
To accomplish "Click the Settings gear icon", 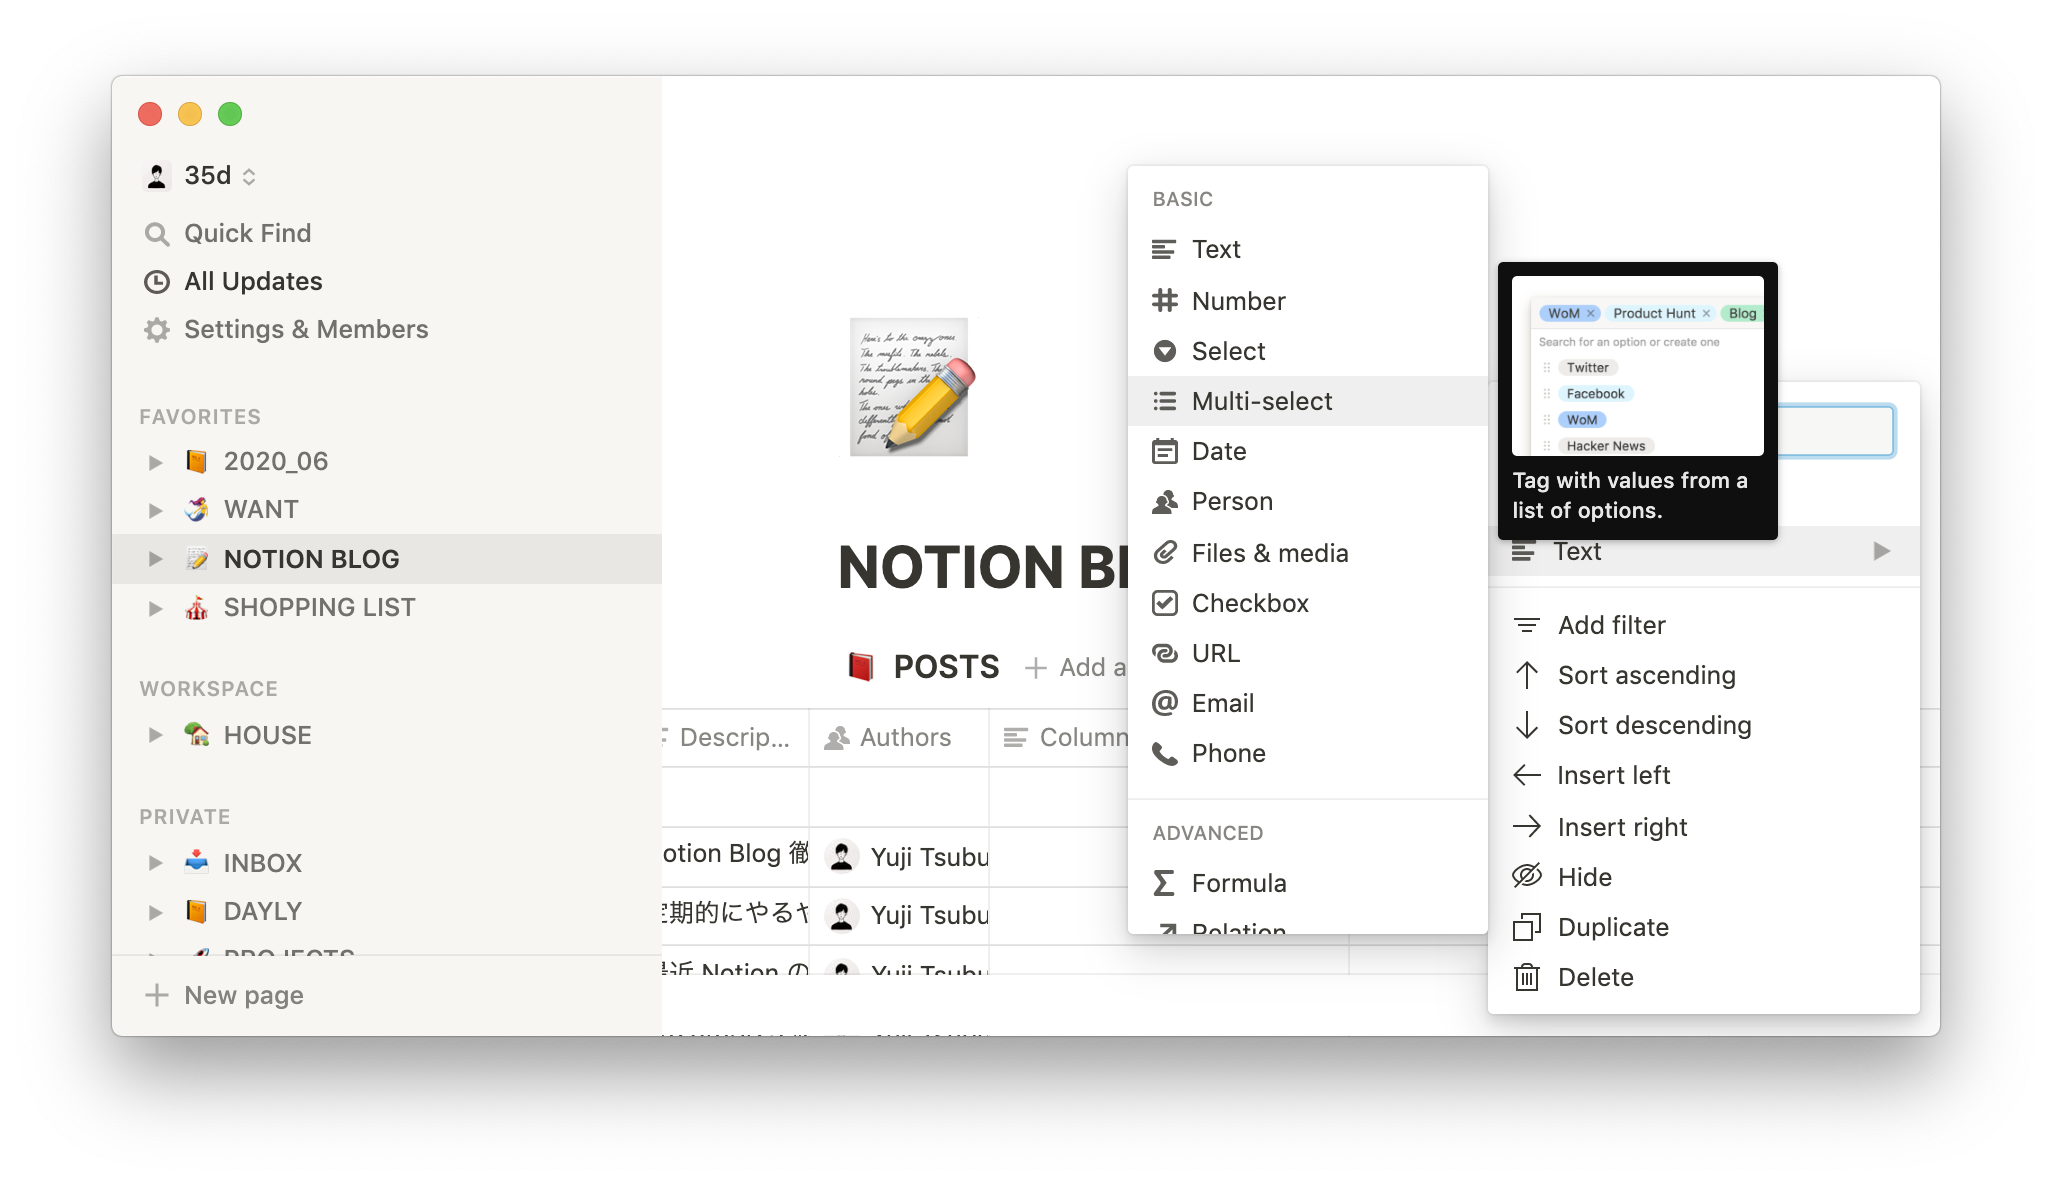I will click(x=157, y=330).
